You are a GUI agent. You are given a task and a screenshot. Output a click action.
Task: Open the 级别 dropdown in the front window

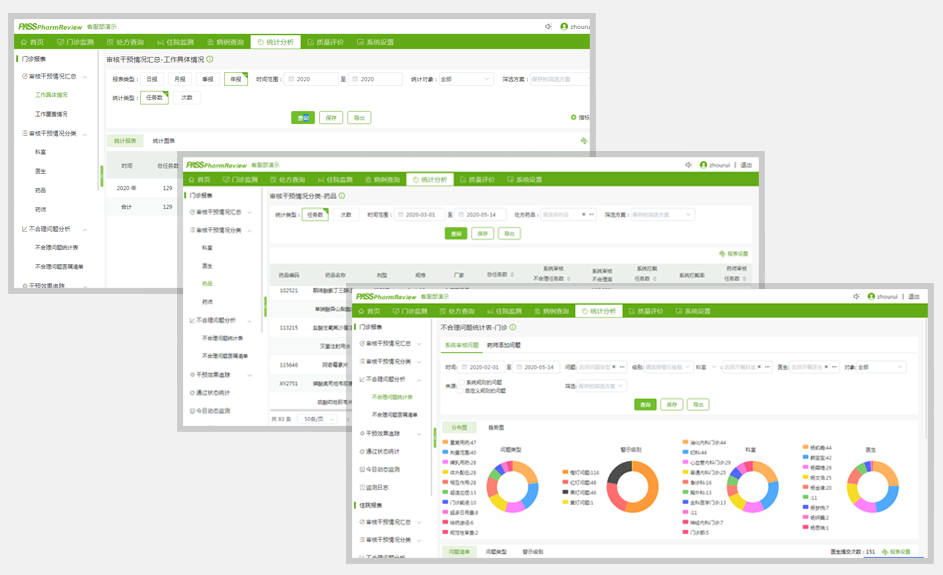pos(668,367)
